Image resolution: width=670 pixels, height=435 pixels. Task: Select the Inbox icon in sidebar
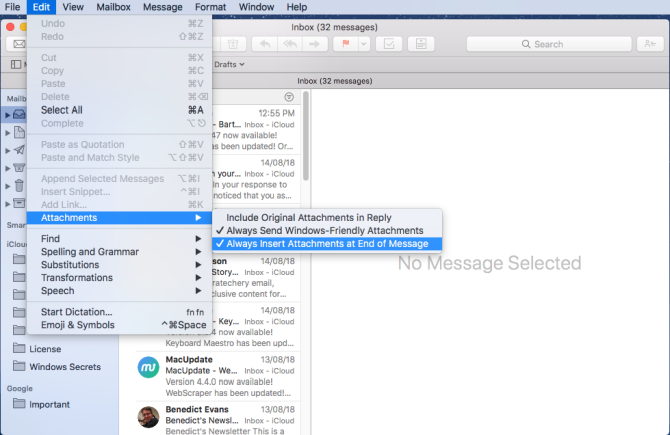(x=19, y=115)
